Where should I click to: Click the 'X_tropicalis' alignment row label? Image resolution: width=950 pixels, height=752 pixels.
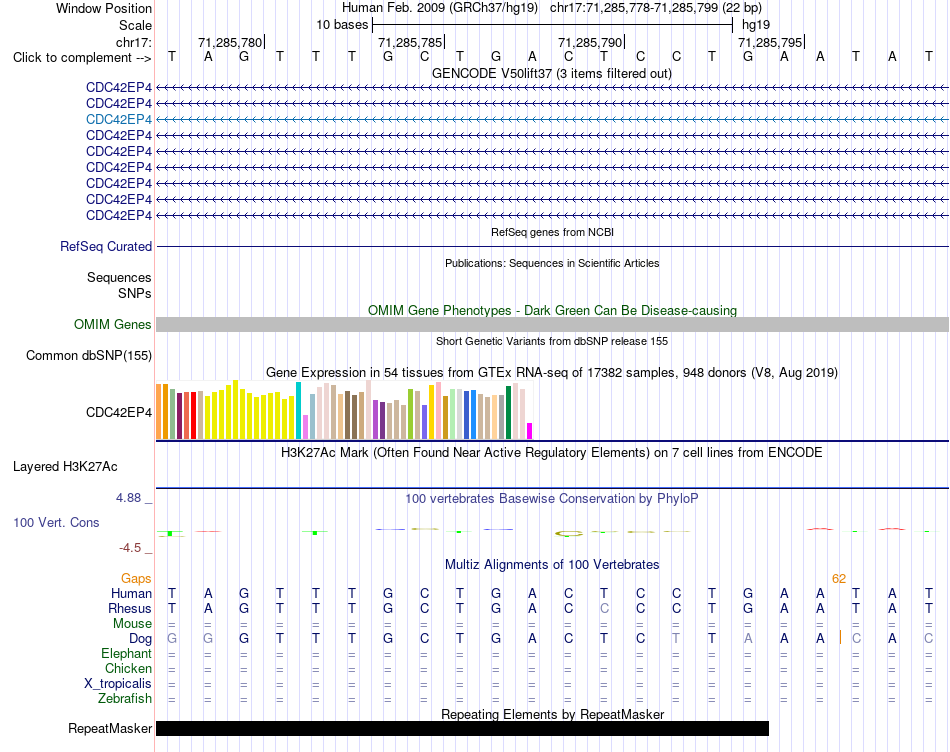click(x=118, y=684)
